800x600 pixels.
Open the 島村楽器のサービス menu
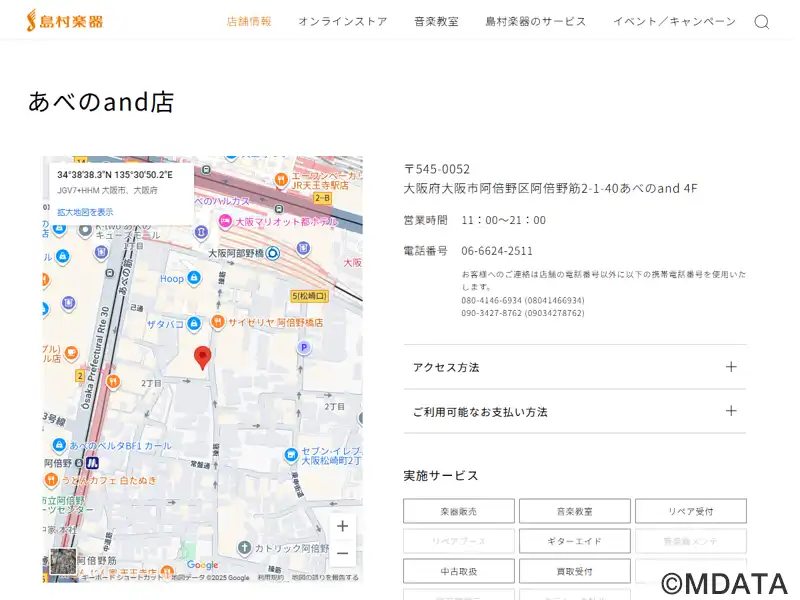536,21
